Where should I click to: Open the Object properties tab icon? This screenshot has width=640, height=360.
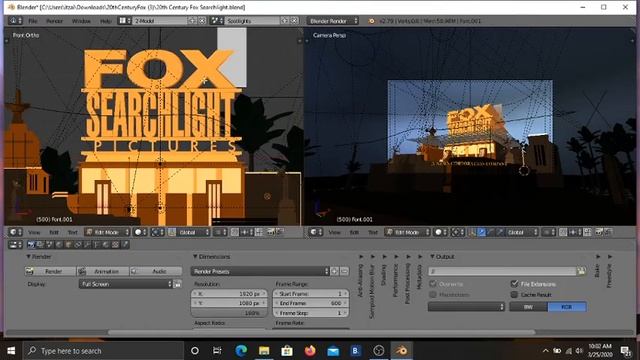[x=69, y=244]
